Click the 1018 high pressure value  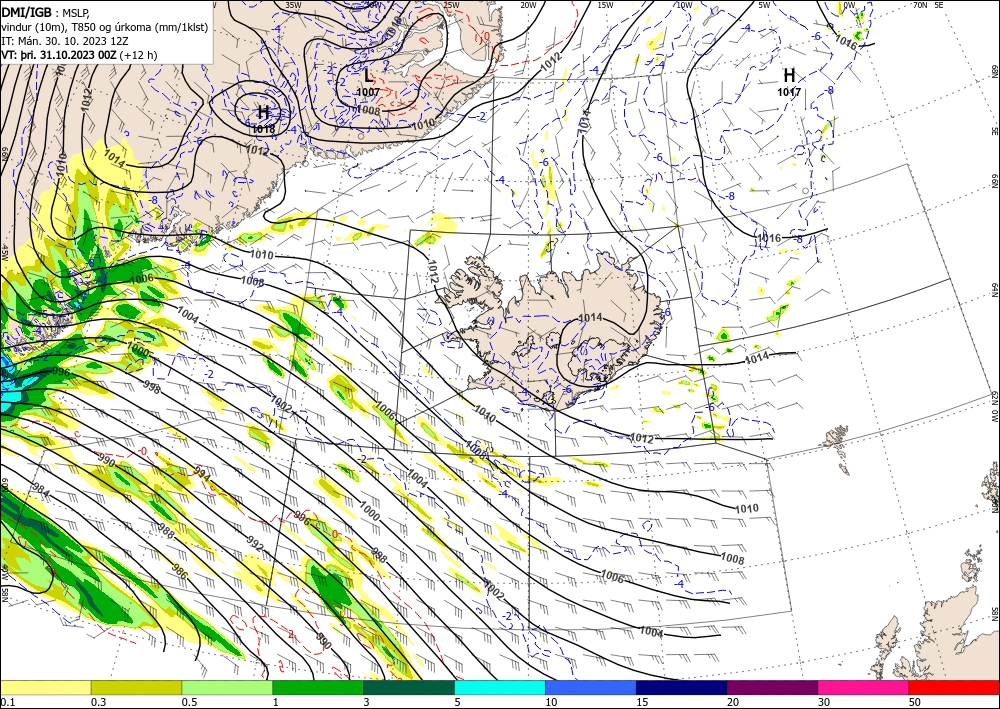click(263, 129)
